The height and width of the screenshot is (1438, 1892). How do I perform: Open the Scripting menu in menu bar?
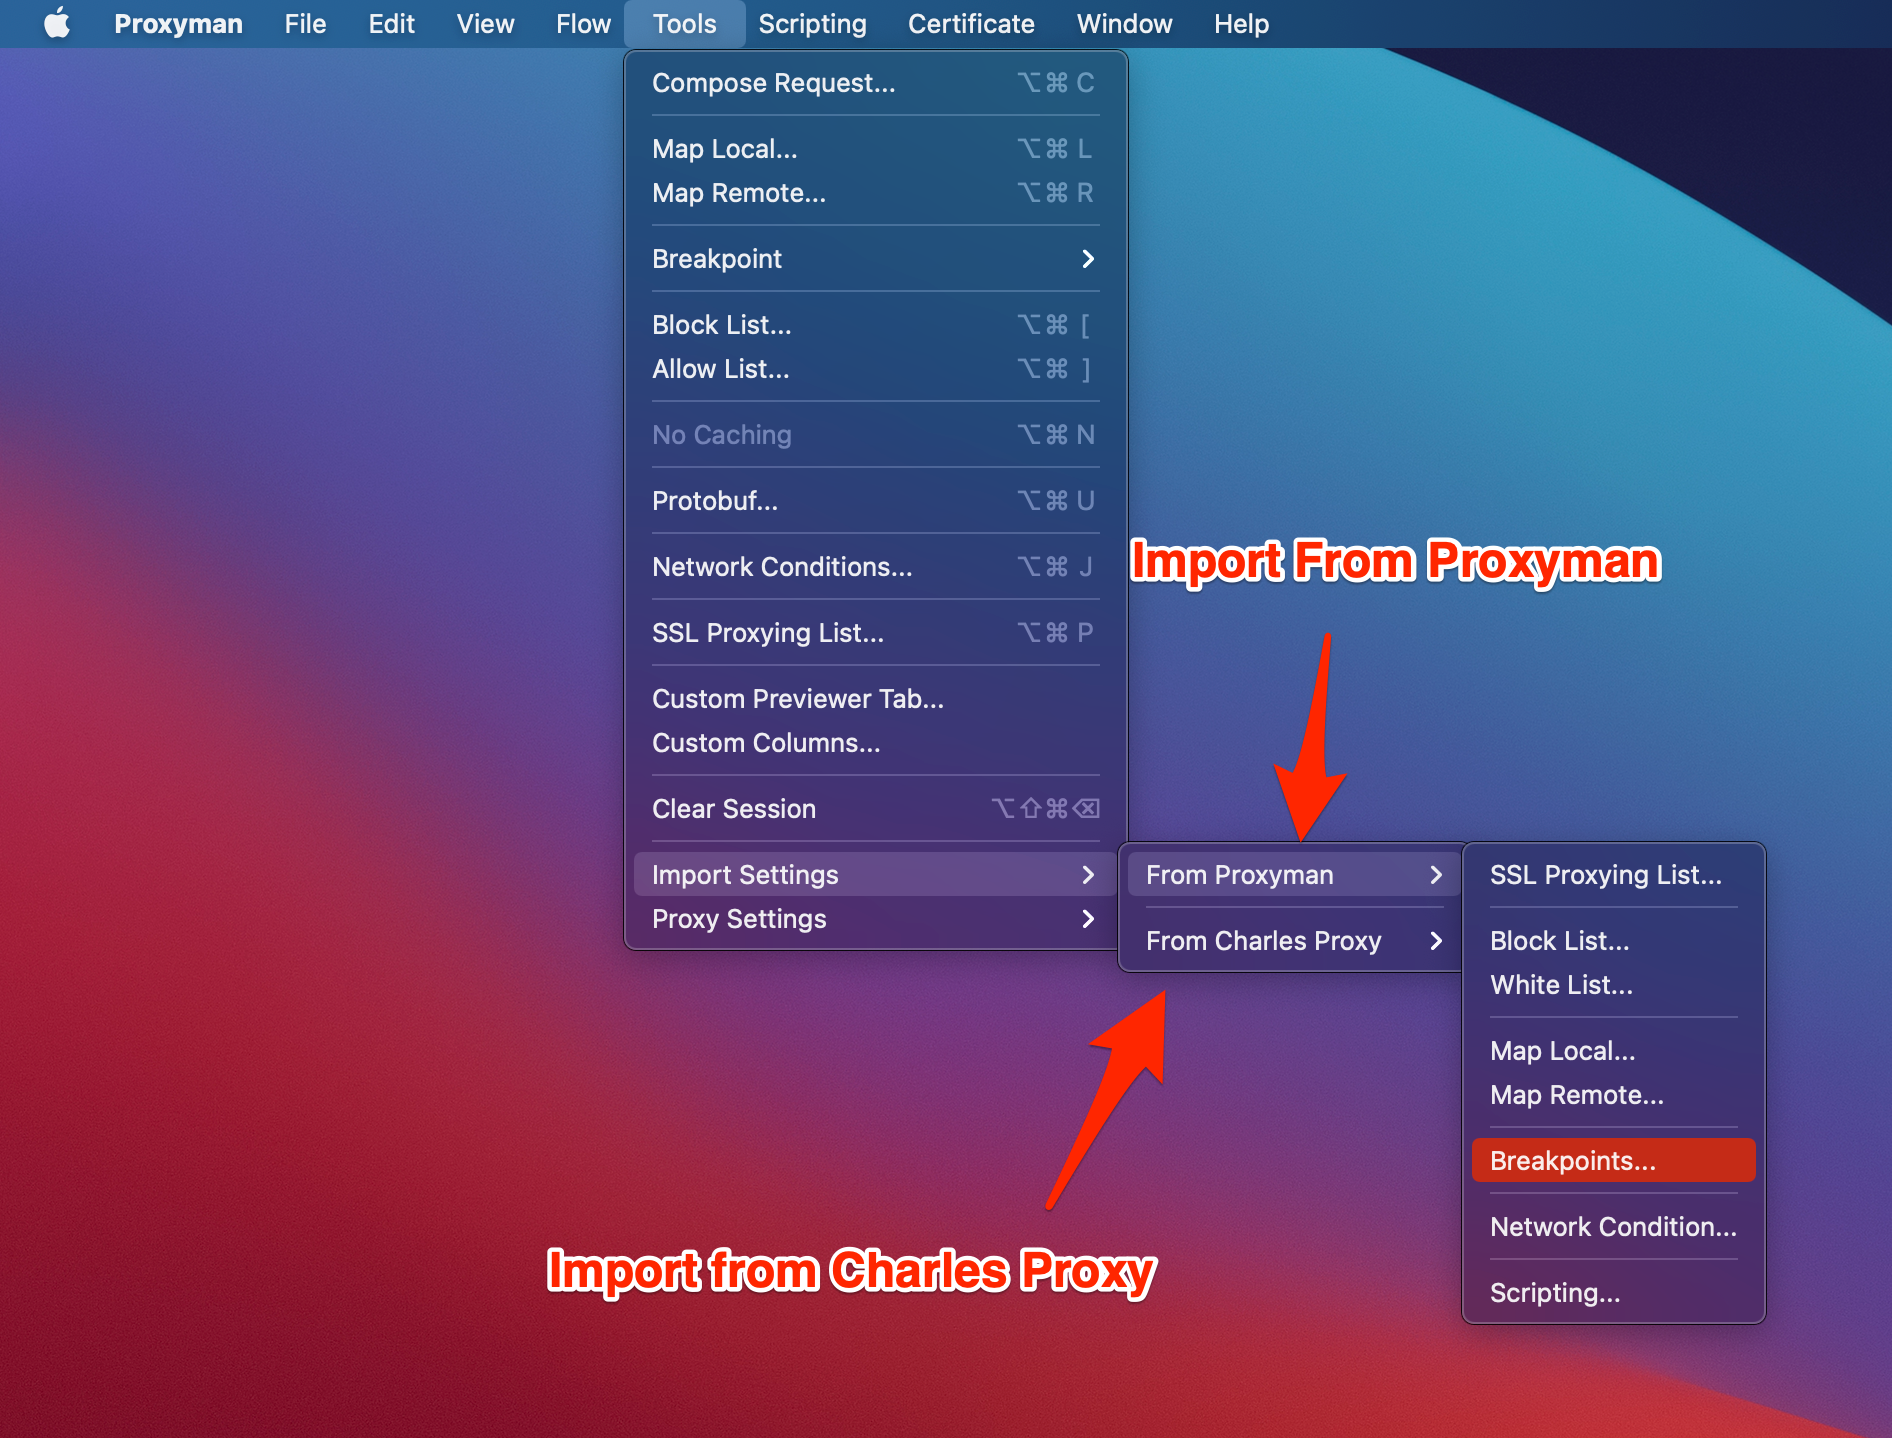[x=812, y=23]
